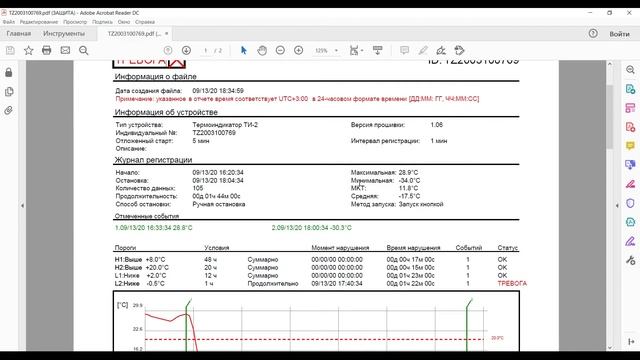The image size is (640, 360).
Task: Add a sticky note comment
Action: tap(404, 50)
